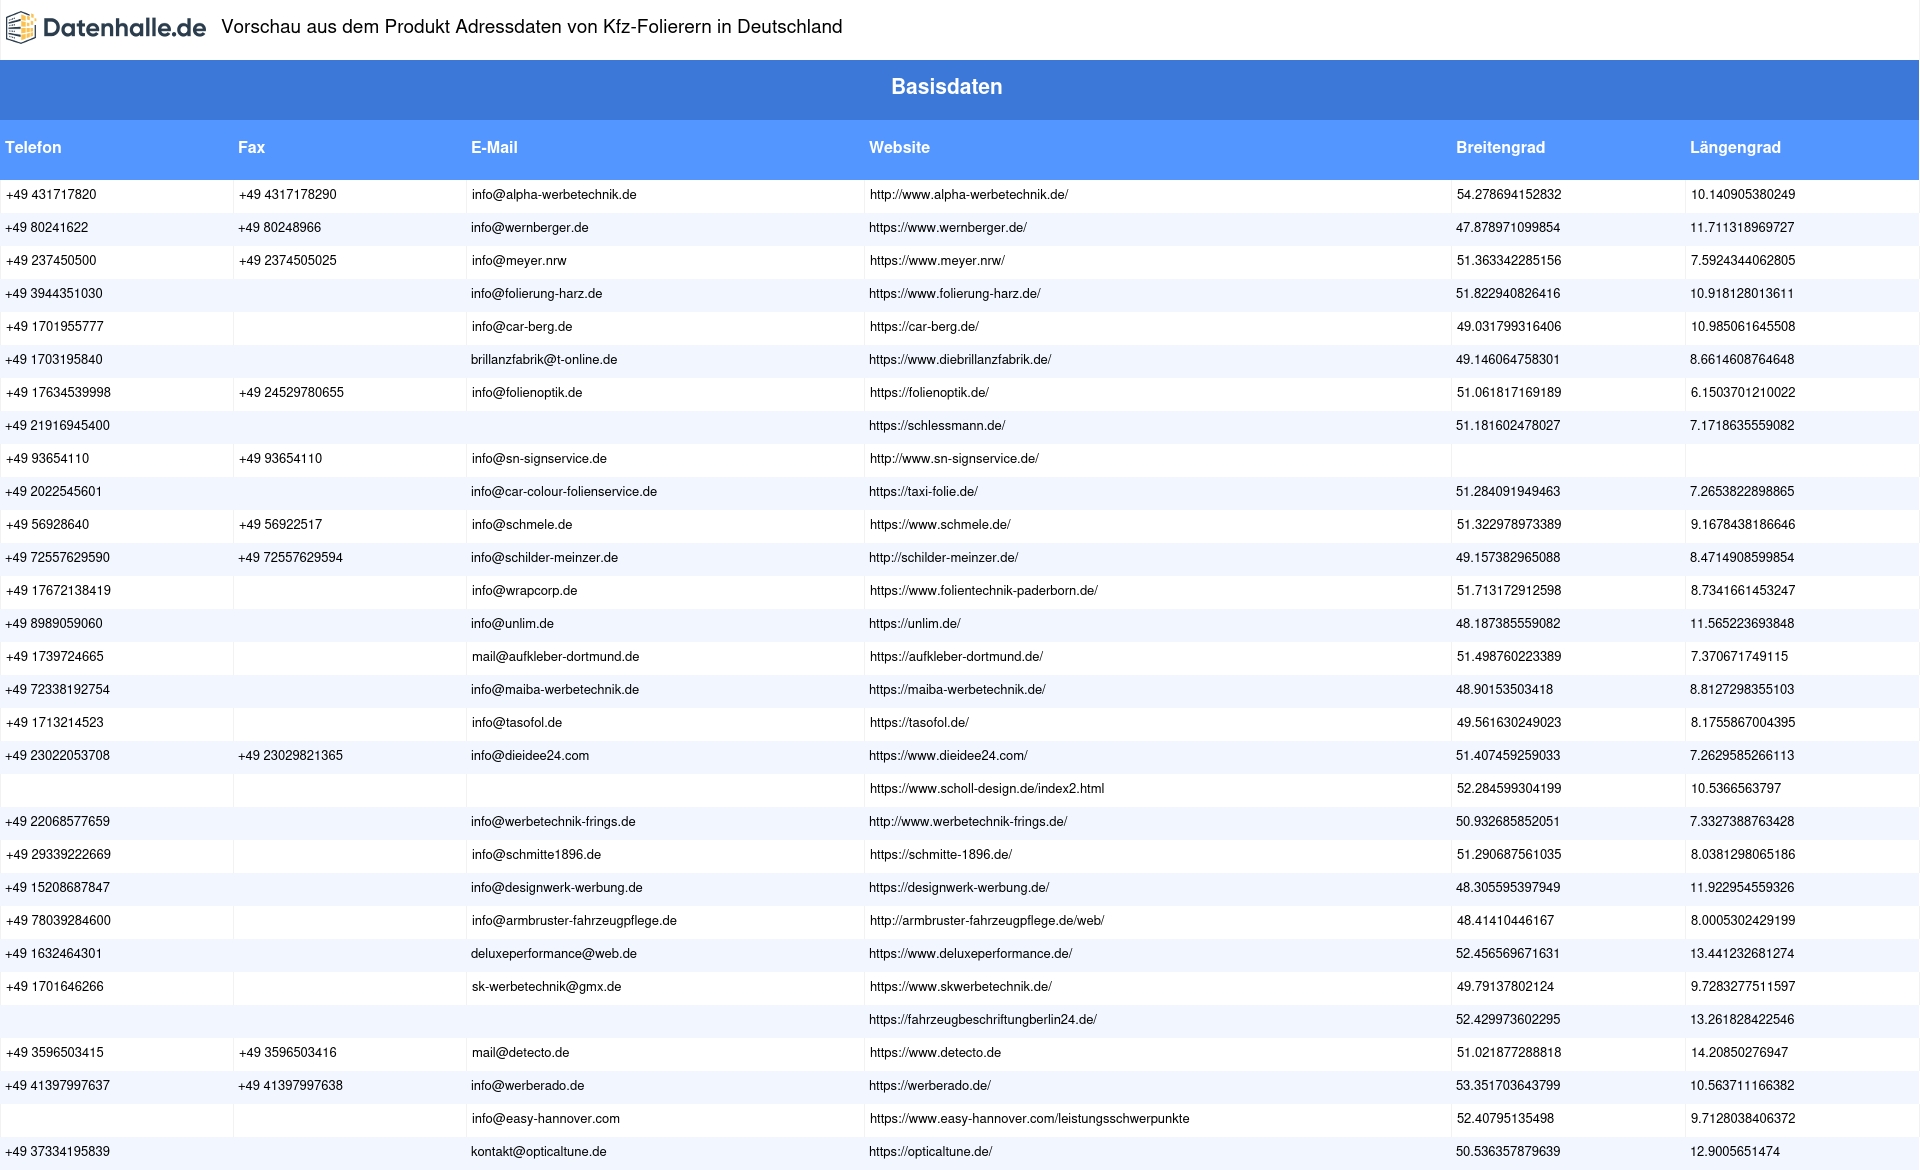The image size is (1920, 1170).
Task: Select phone number +49 431717820
Action: 51,195
